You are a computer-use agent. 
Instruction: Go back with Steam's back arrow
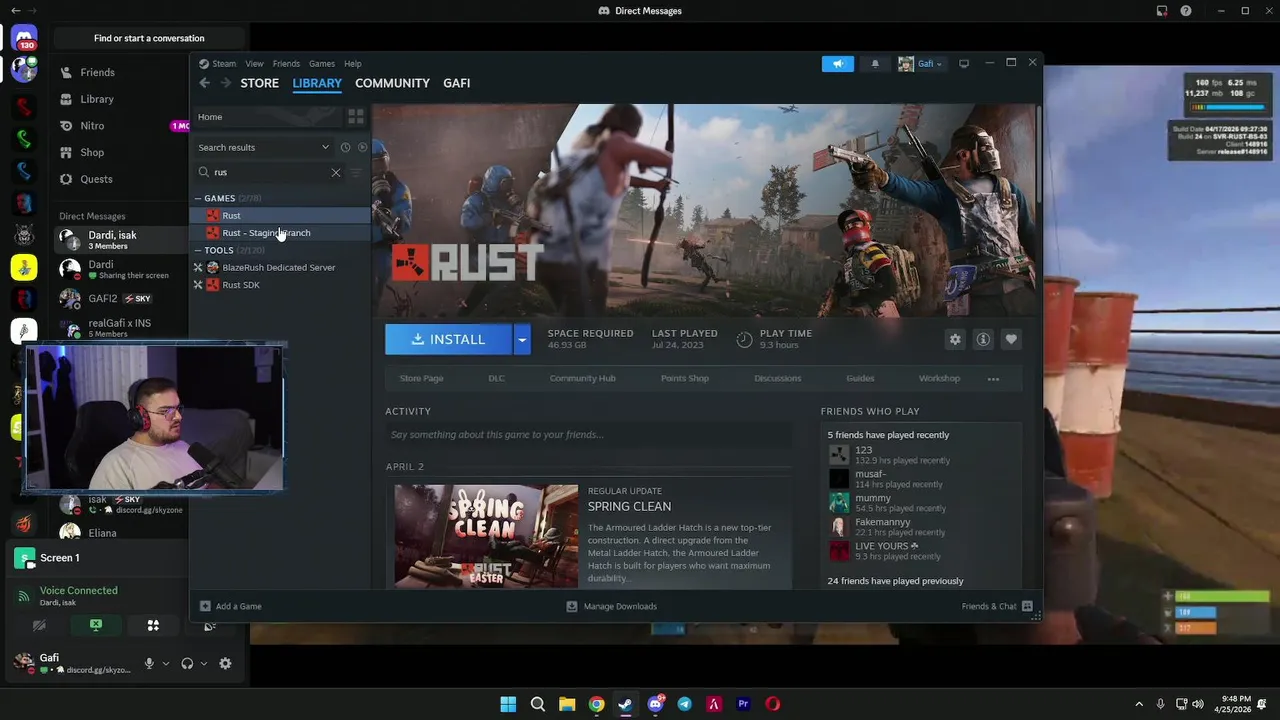(x=205, y=83)
